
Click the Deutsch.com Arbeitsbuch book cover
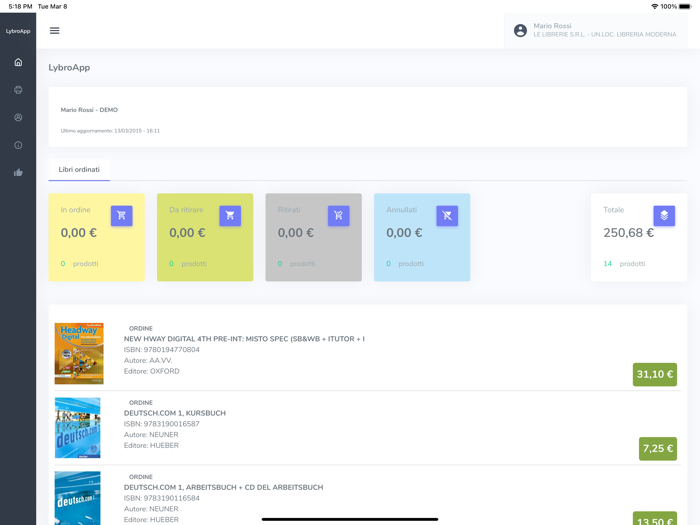click(x=78, y=498)
